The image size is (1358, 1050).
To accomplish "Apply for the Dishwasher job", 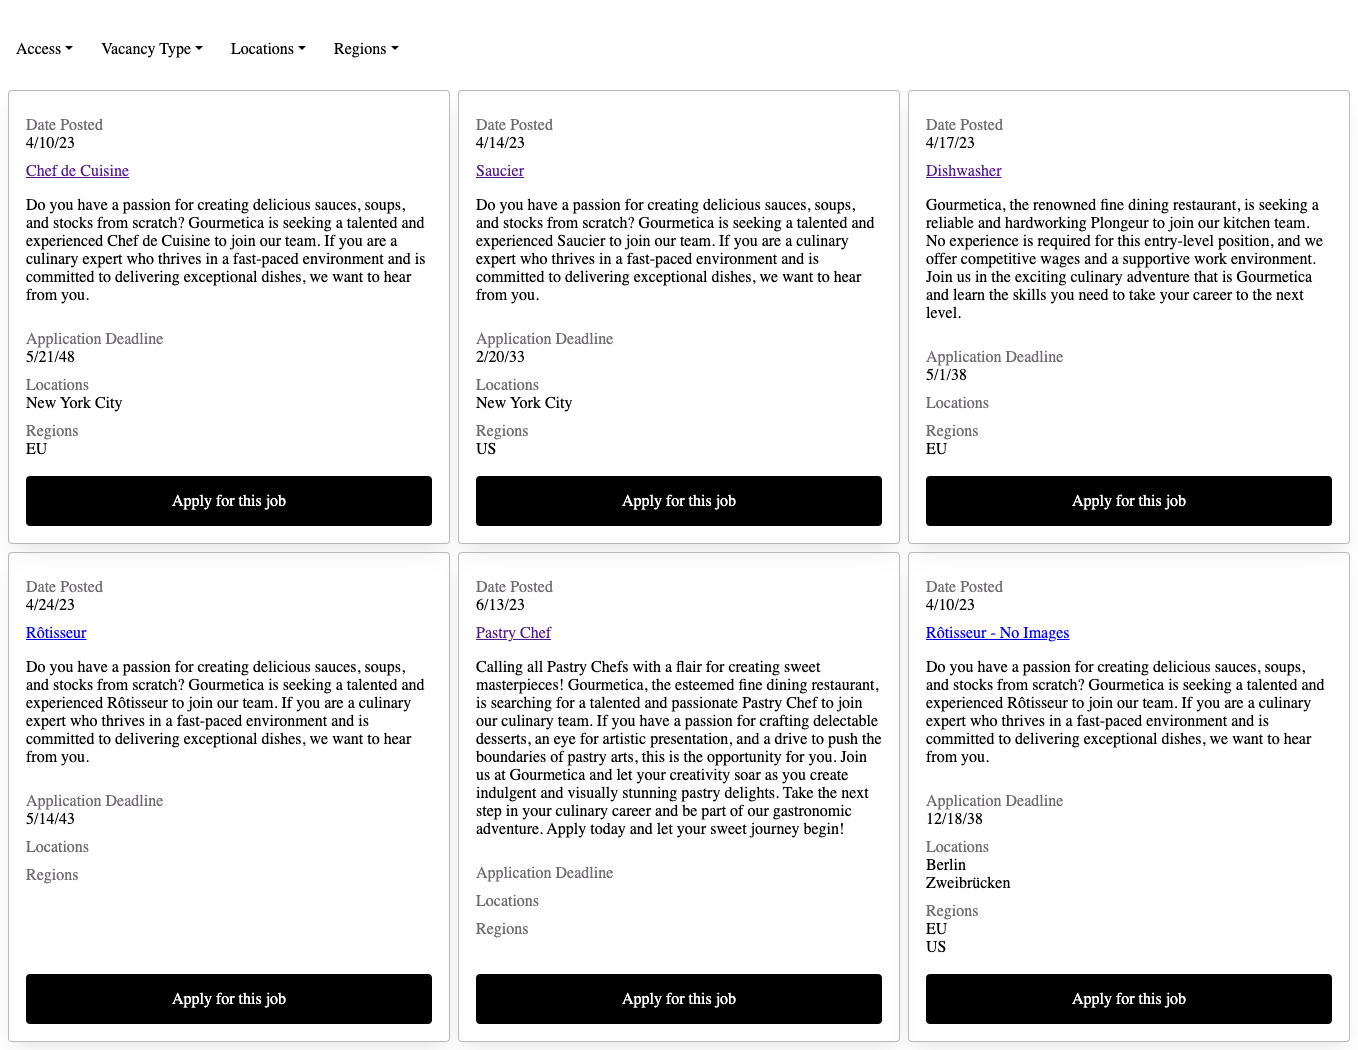I will (1128, 501).
